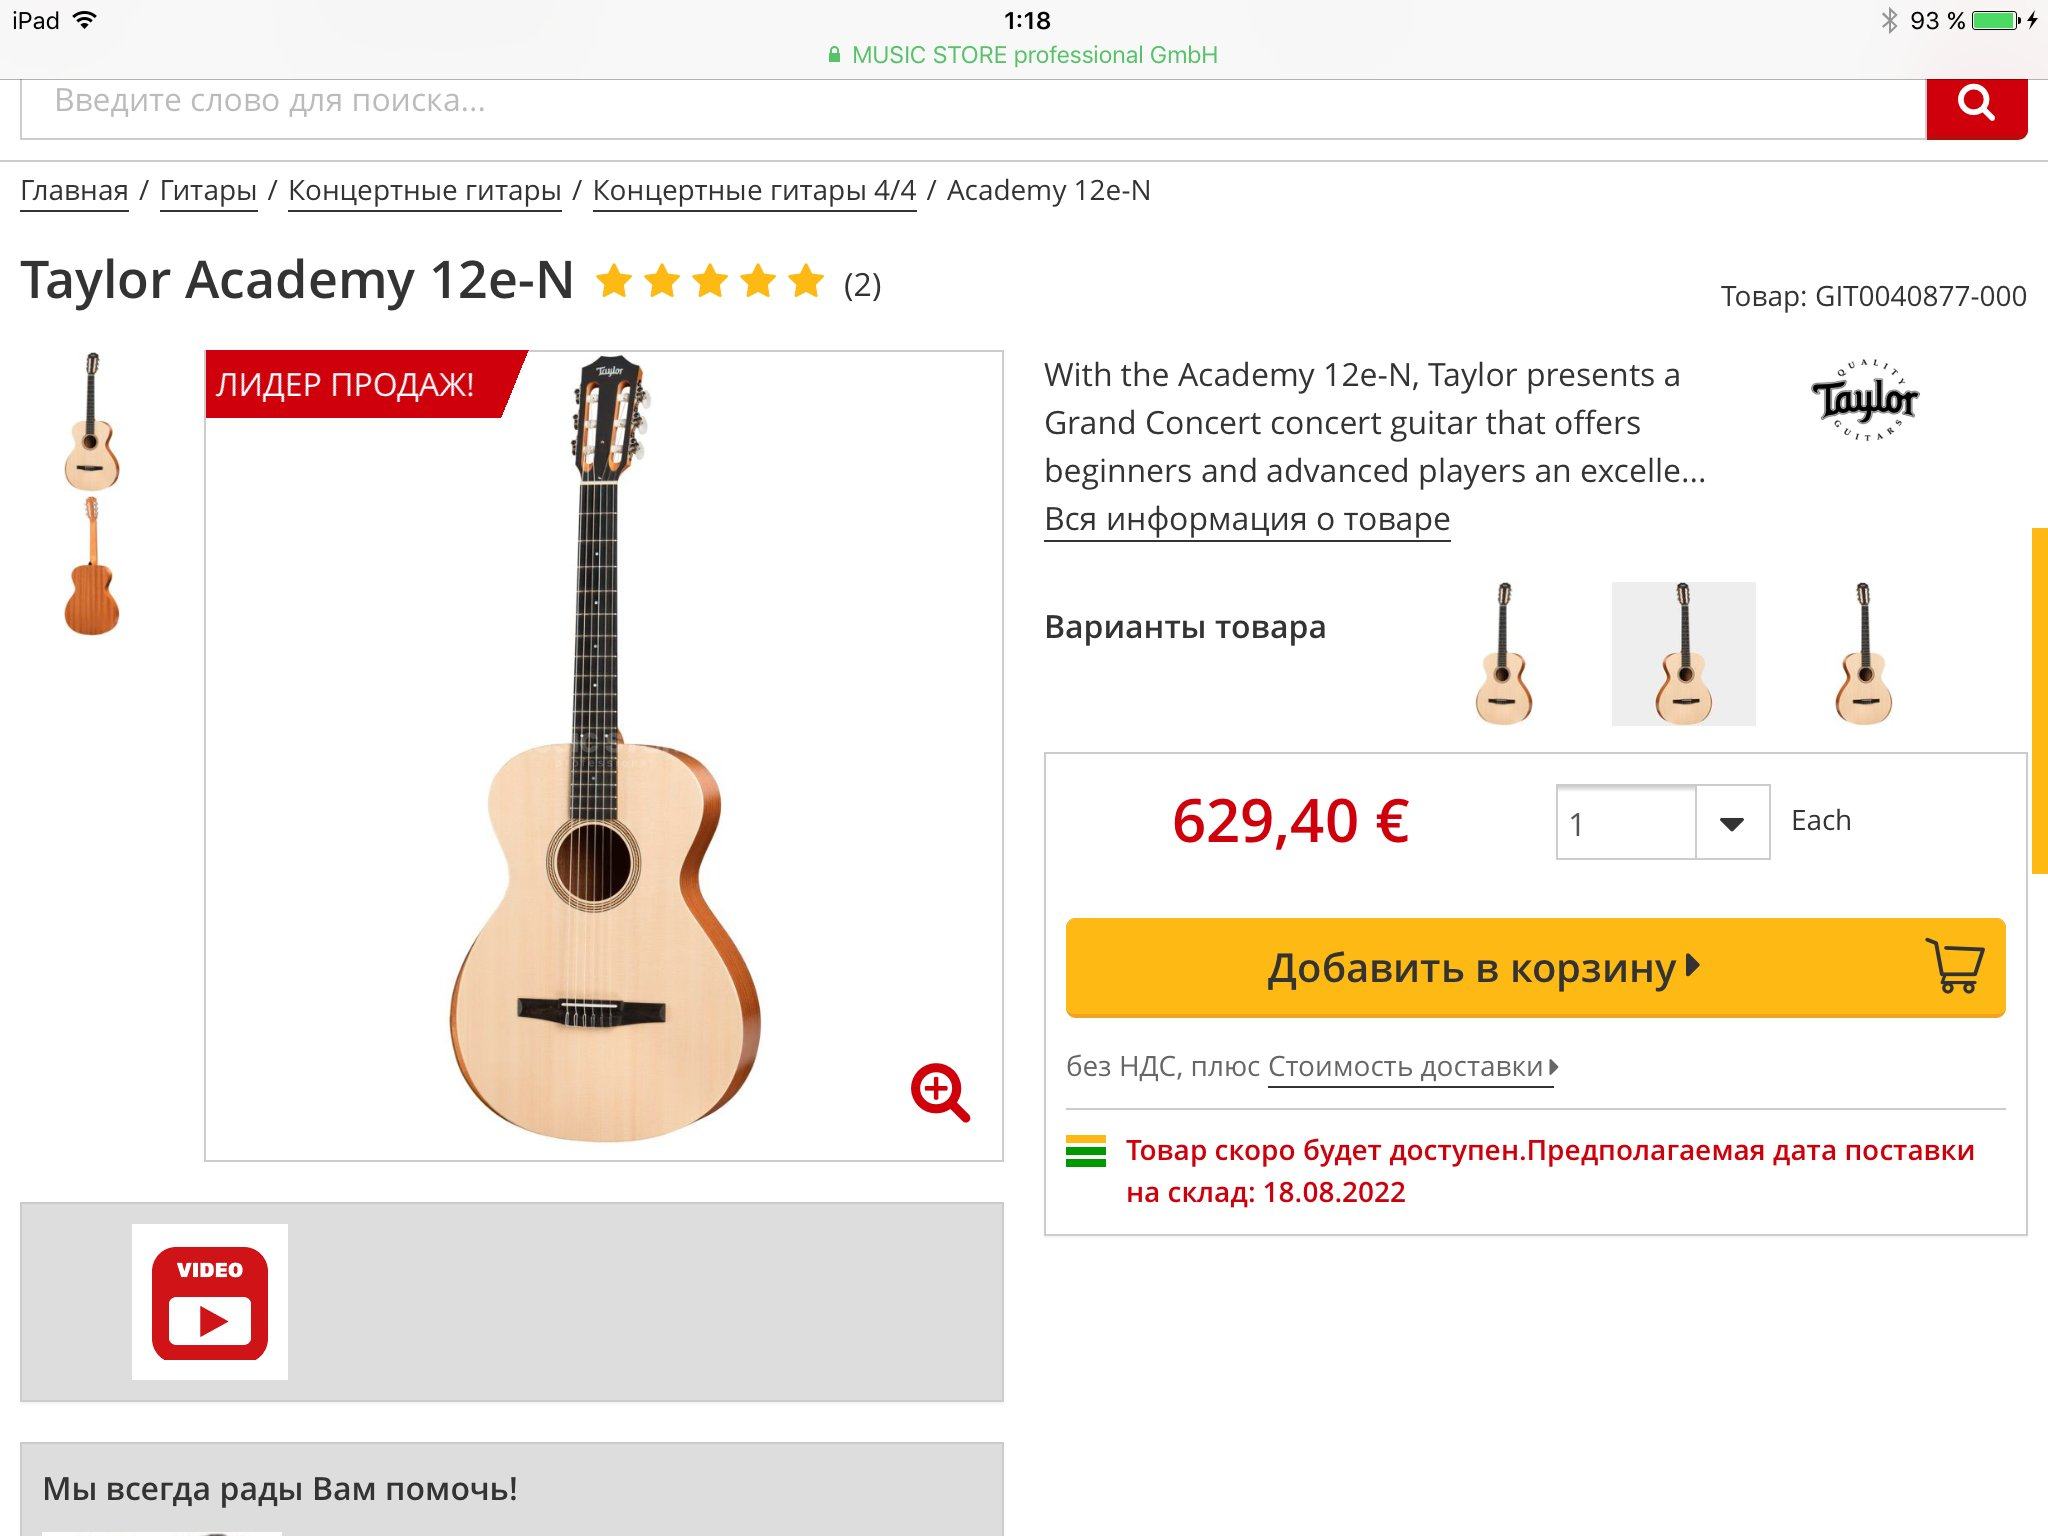The image size is (2048, 1536).
Task: Click the green-yellow availability indicator icon
Action: (1086, 1152)
